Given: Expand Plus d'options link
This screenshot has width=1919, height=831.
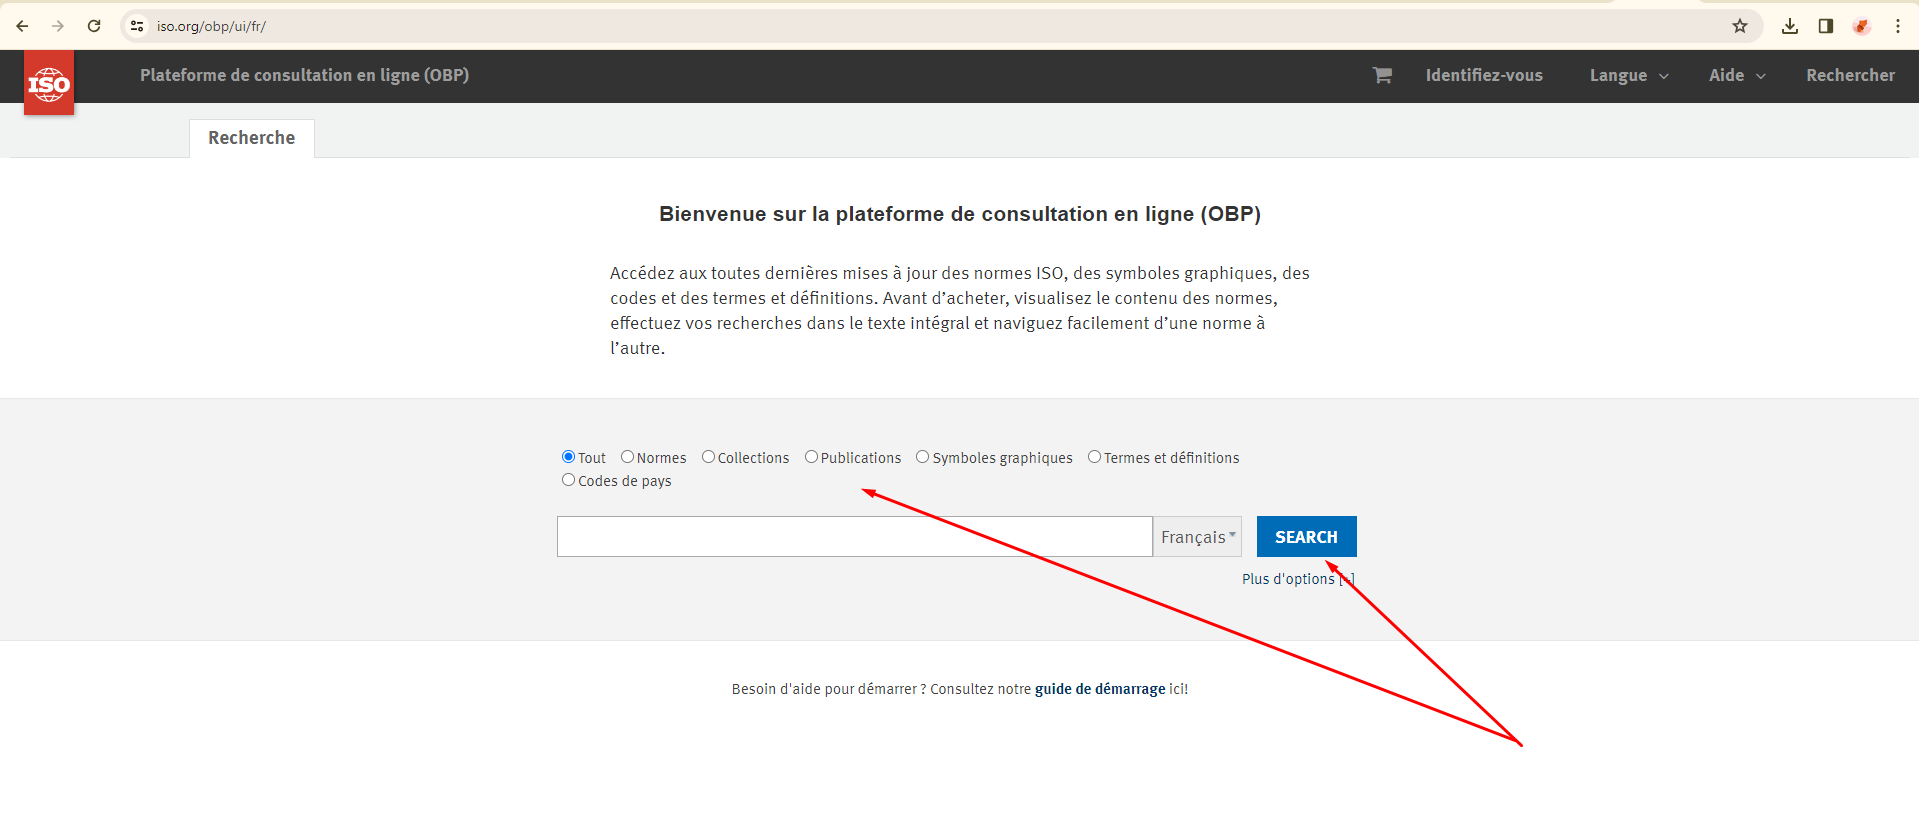Looking at the screenshot, I should [1297, 579].
